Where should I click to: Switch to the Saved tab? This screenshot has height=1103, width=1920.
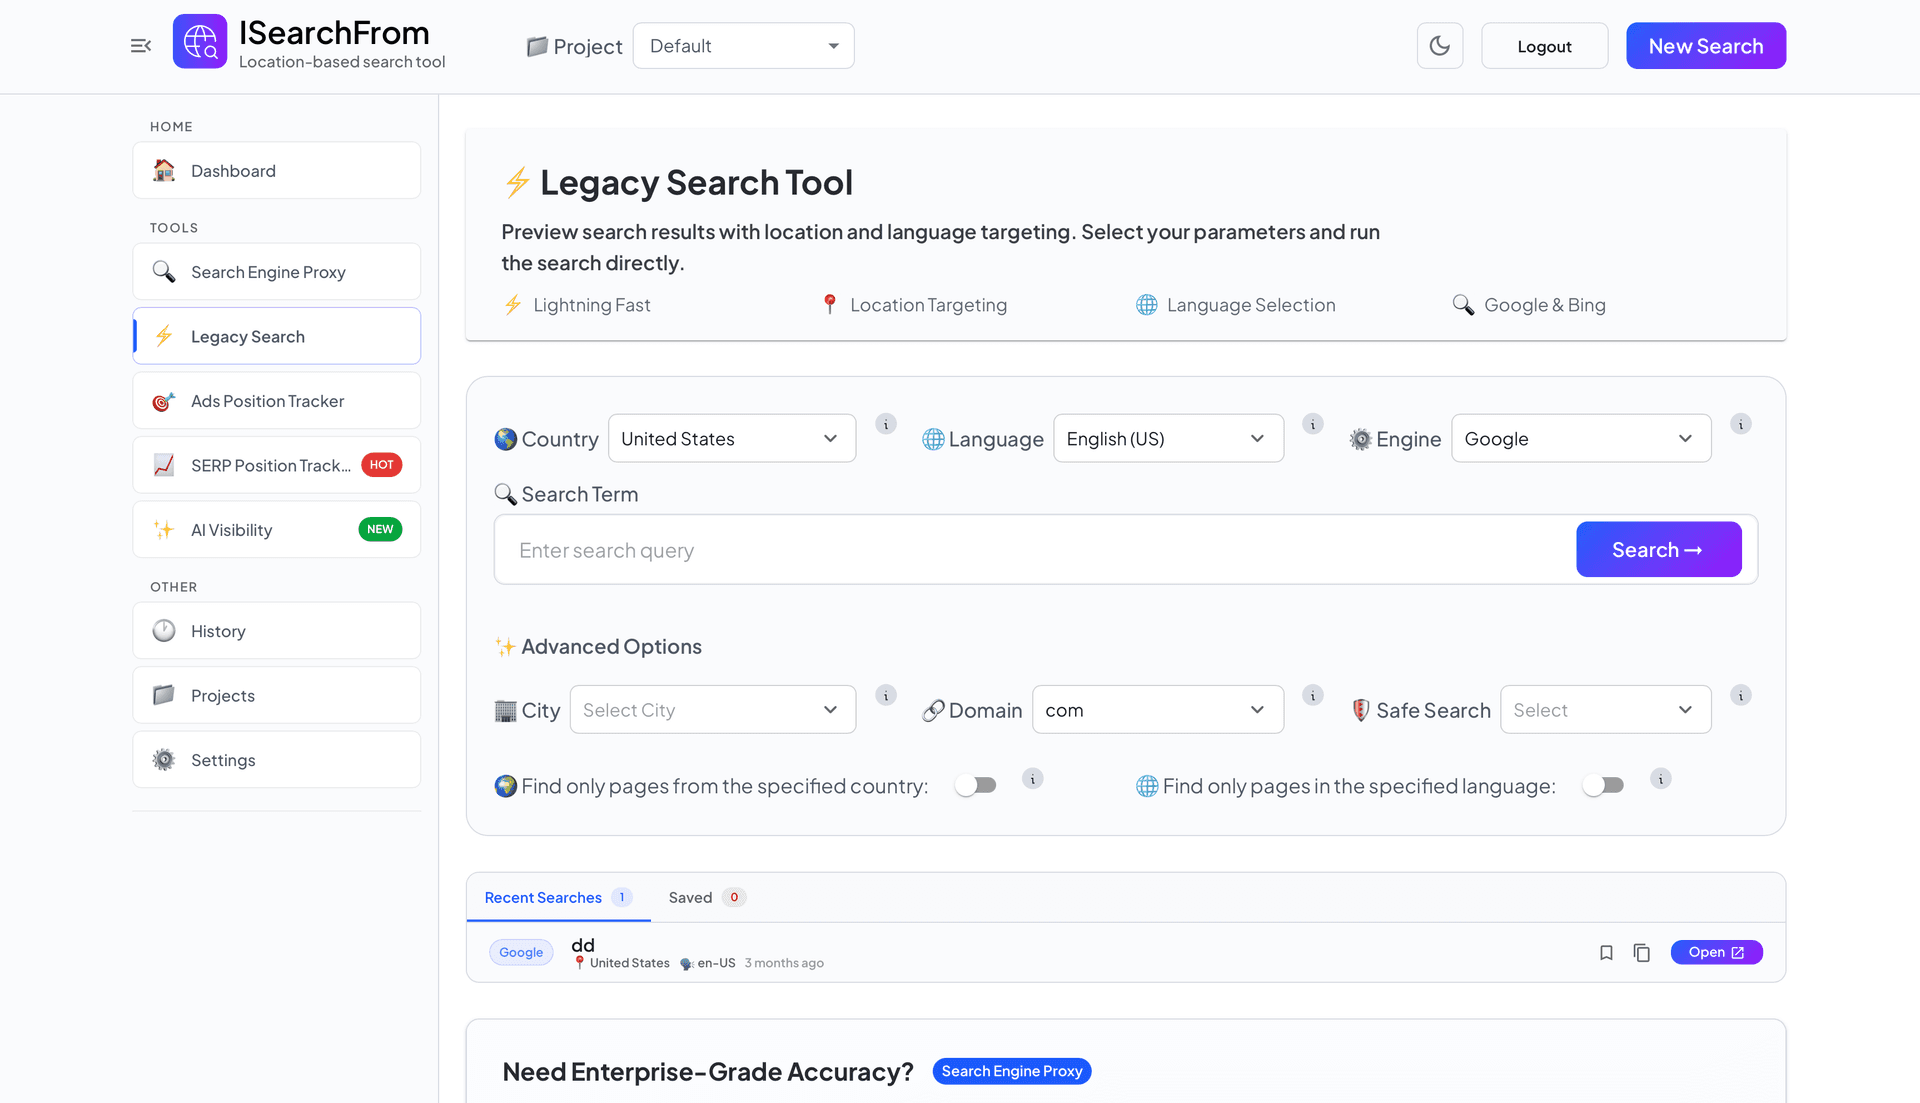(707, 898)
